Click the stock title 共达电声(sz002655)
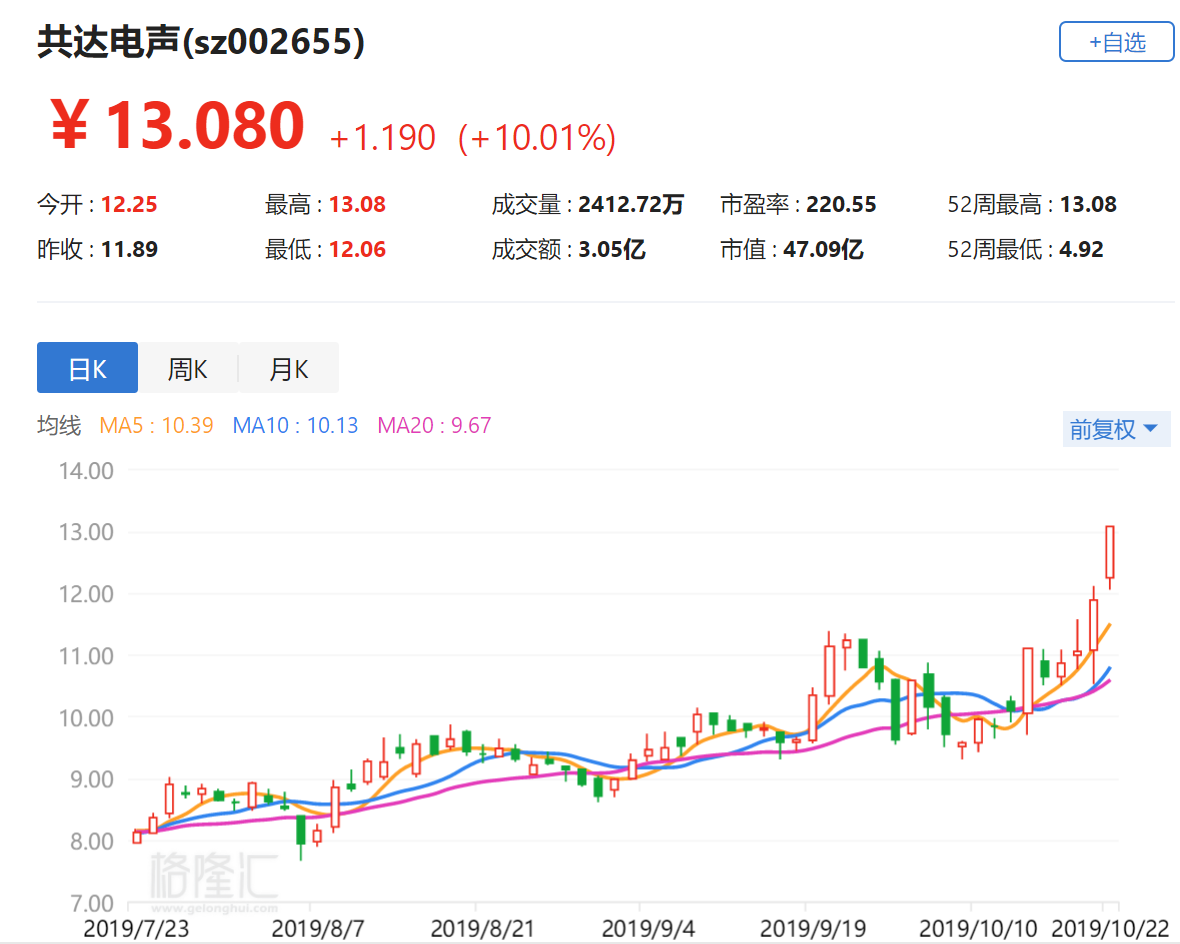This screenshot has height=944, width=1180. [x=201, y=41]
